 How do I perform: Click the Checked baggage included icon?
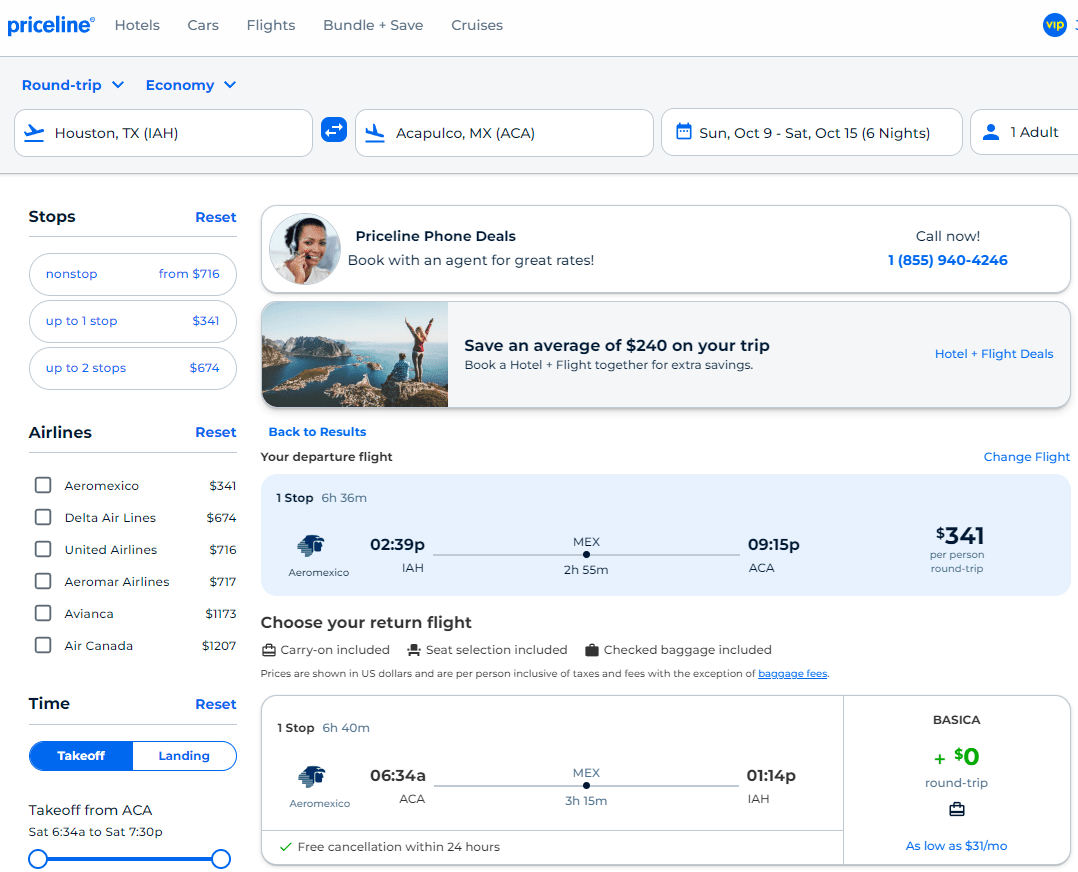pyautogui.click(x=591, y=650)
